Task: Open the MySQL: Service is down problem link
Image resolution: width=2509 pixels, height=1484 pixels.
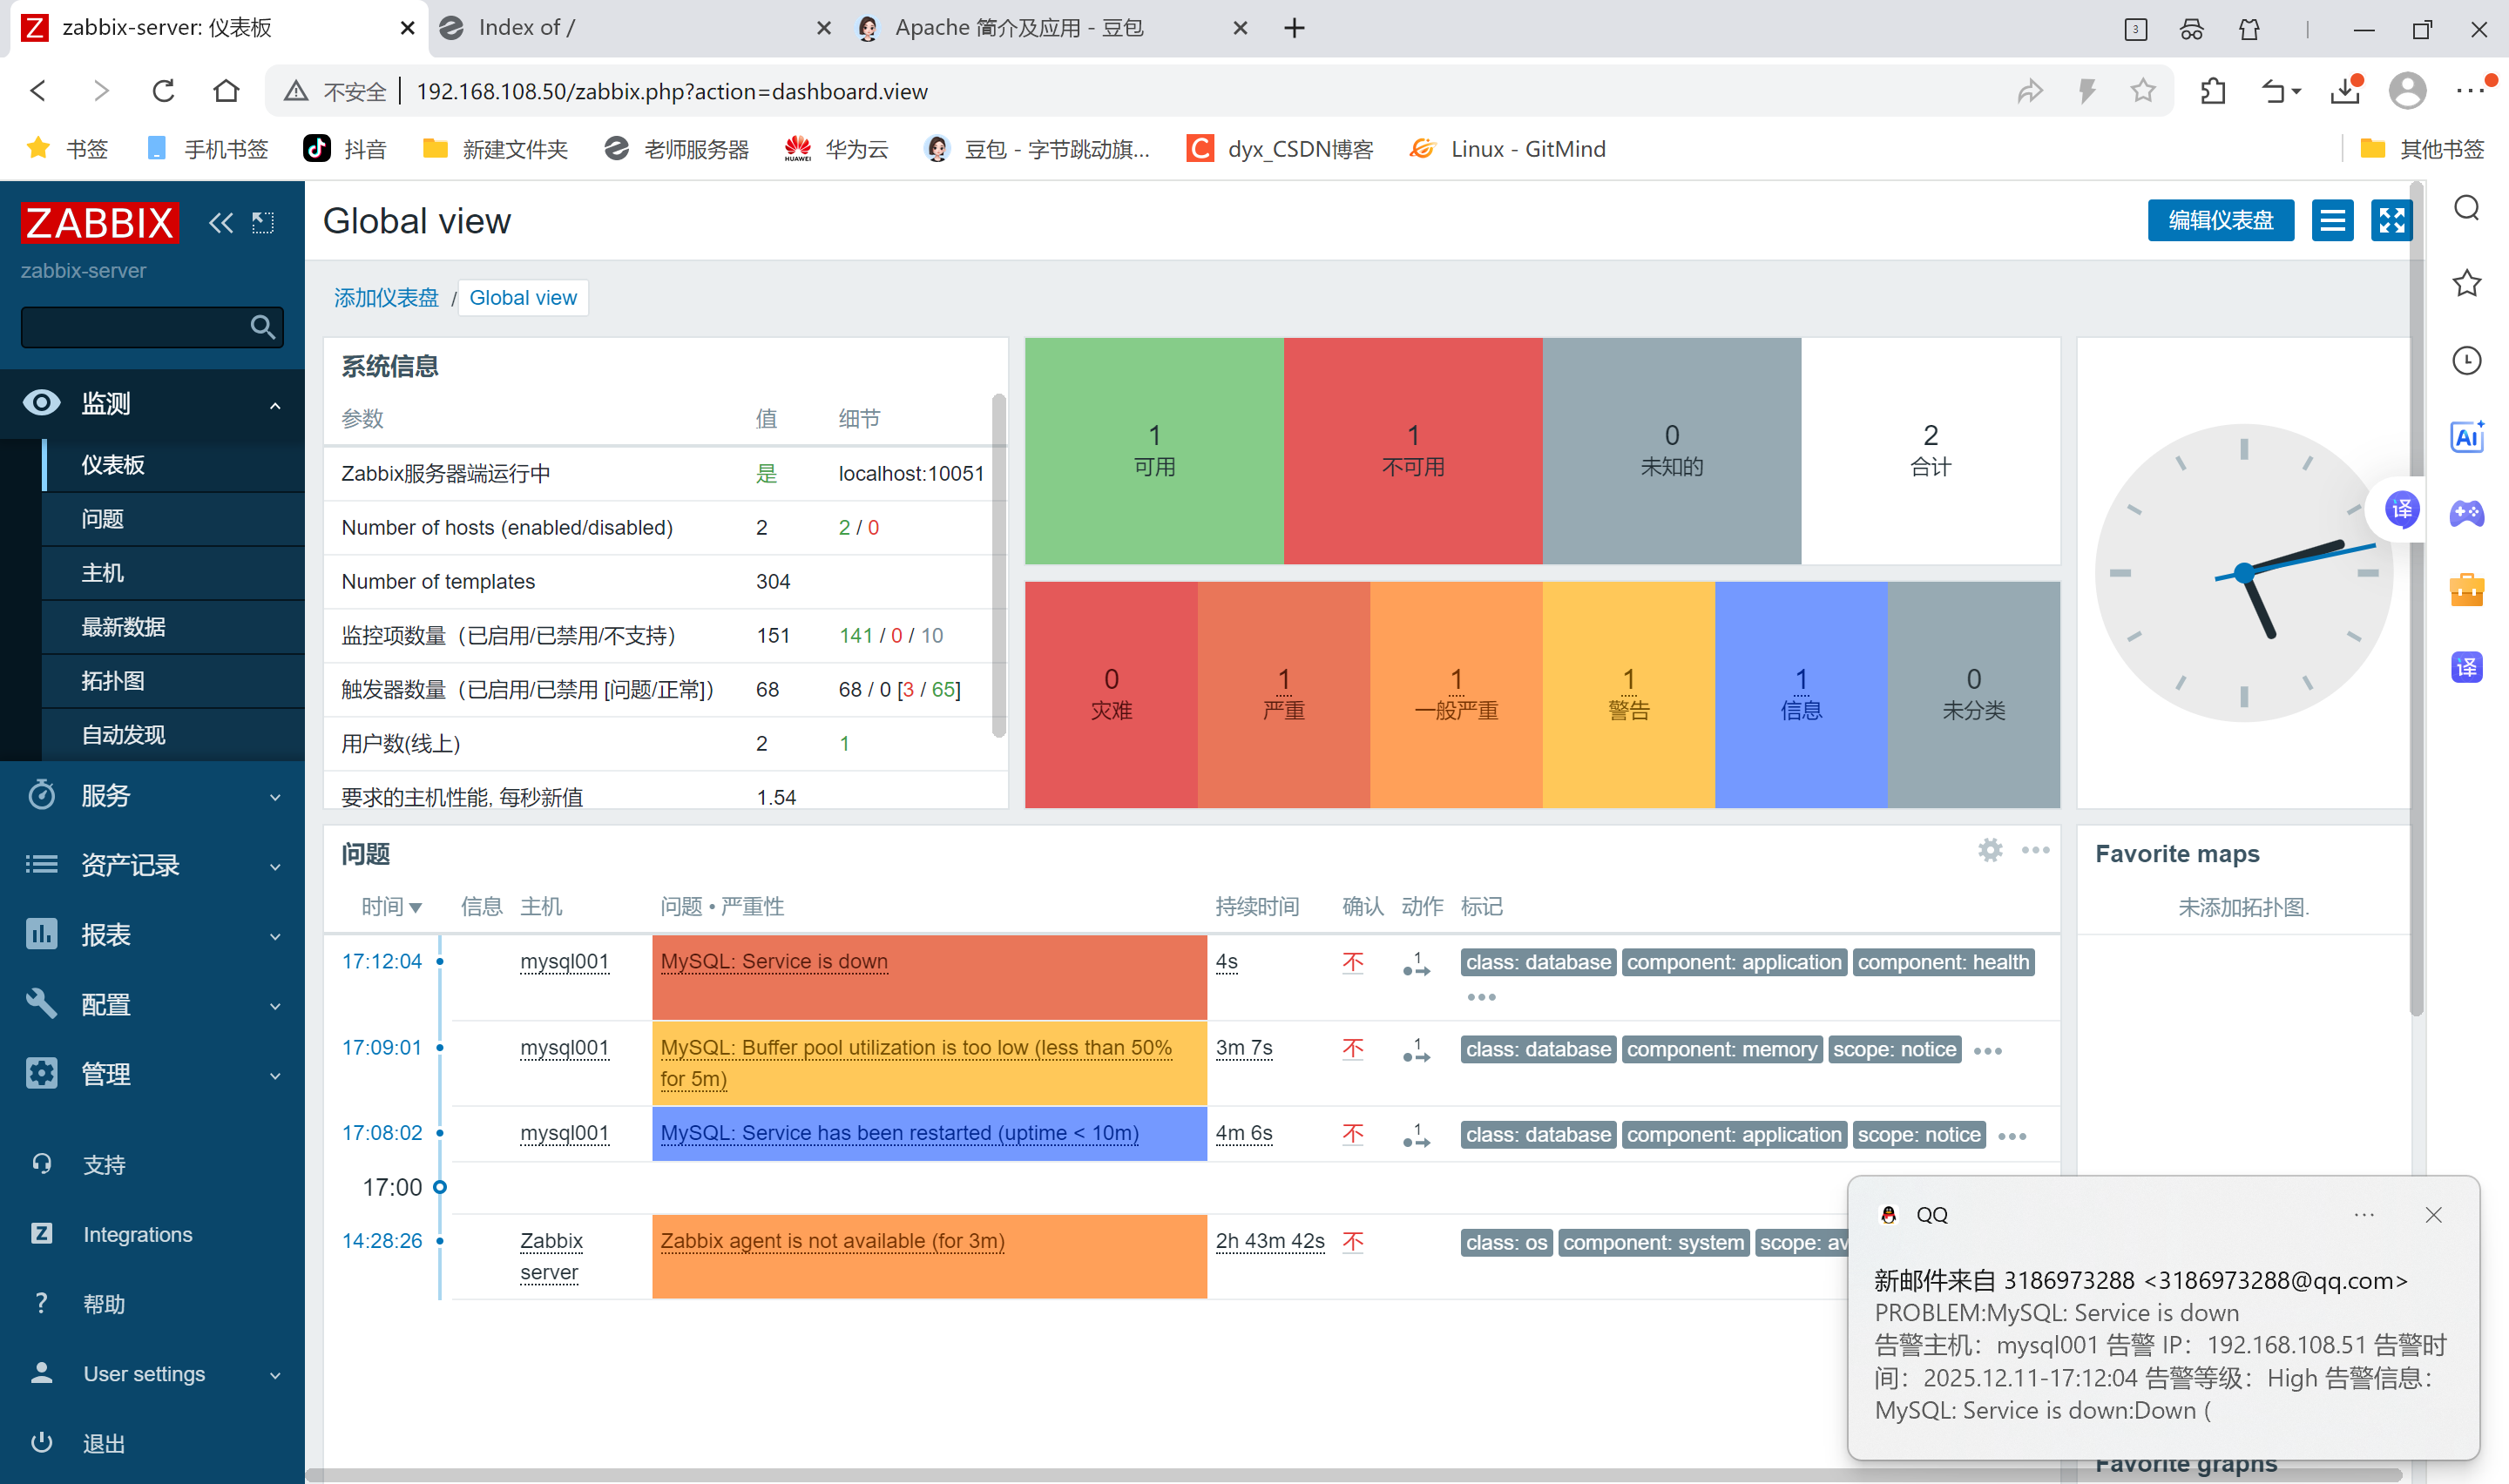Action: click(774, 962)
